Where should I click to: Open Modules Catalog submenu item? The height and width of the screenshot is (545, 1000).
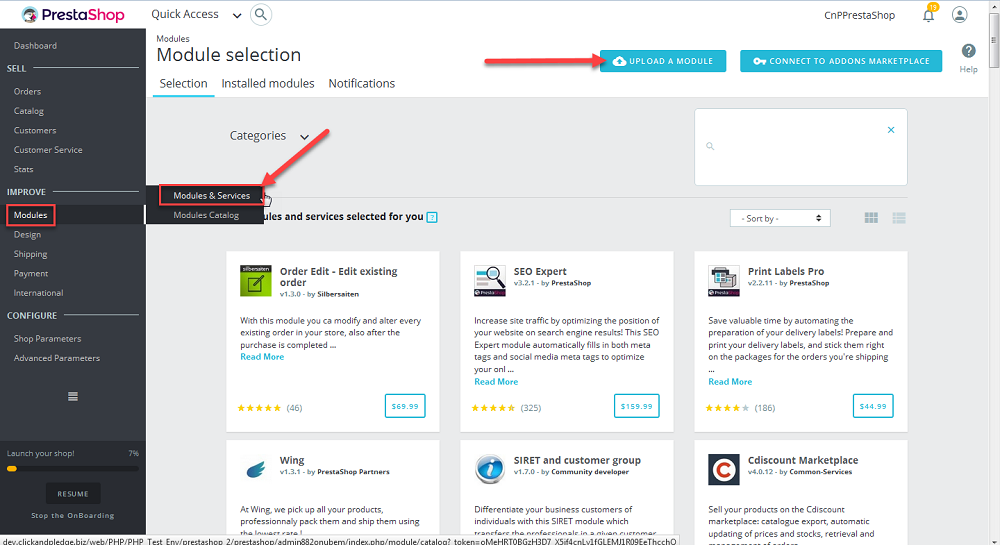click(x=206, y=215)
